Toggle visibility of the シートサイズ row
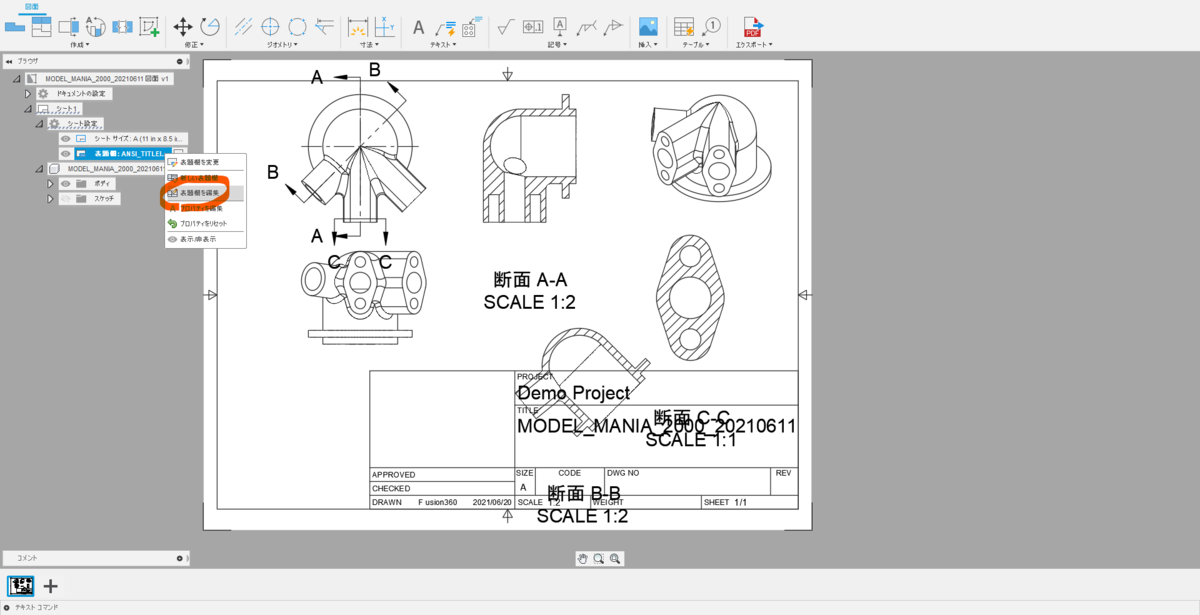 click(65, 139)
